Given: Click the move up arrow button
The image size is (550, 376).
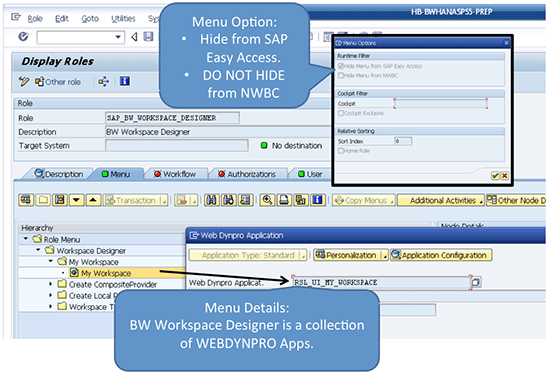Looking at the screenshot, I should [93, 200].
